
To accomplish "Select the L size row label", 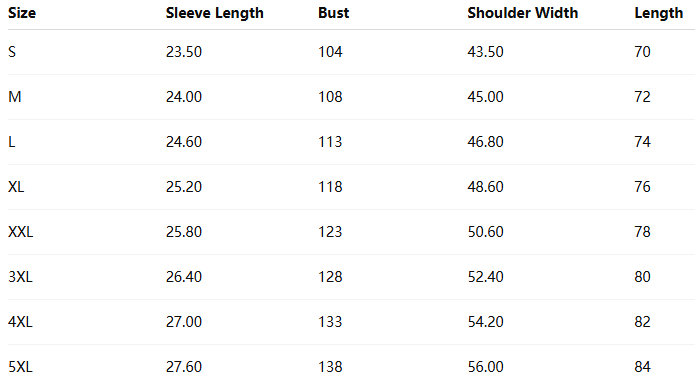I will pyautogui.click(x=12, y=142).
